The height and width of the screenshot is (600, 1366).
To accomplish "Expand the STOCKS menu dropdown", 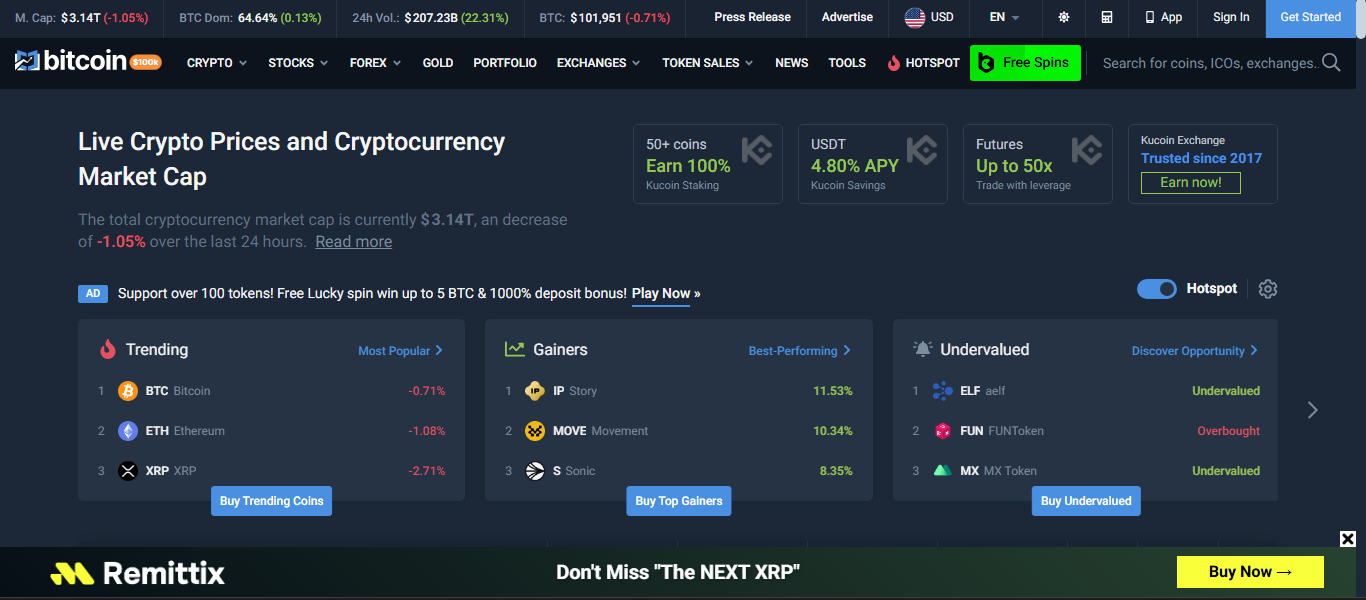I will point(298,63).
